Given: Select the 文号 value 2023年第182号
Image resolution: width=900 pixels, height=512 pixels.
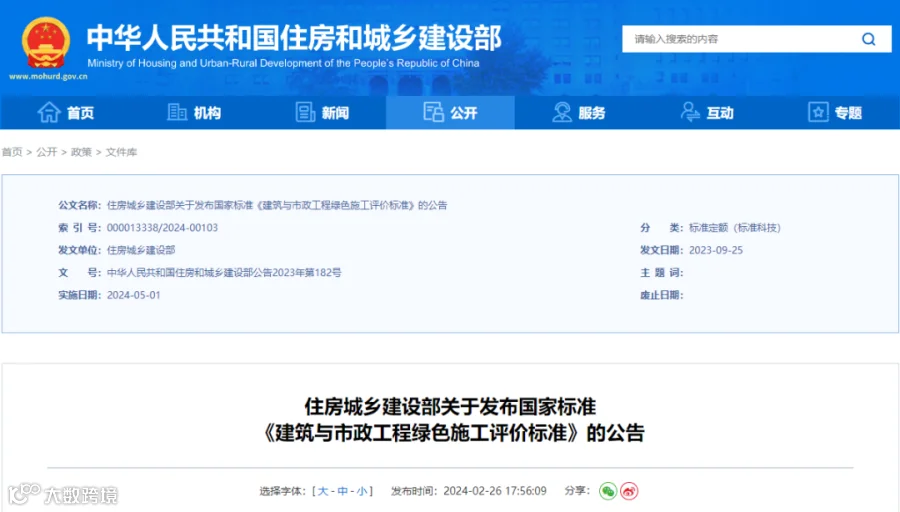Looking at the screenshot, I should coord(307,273).
